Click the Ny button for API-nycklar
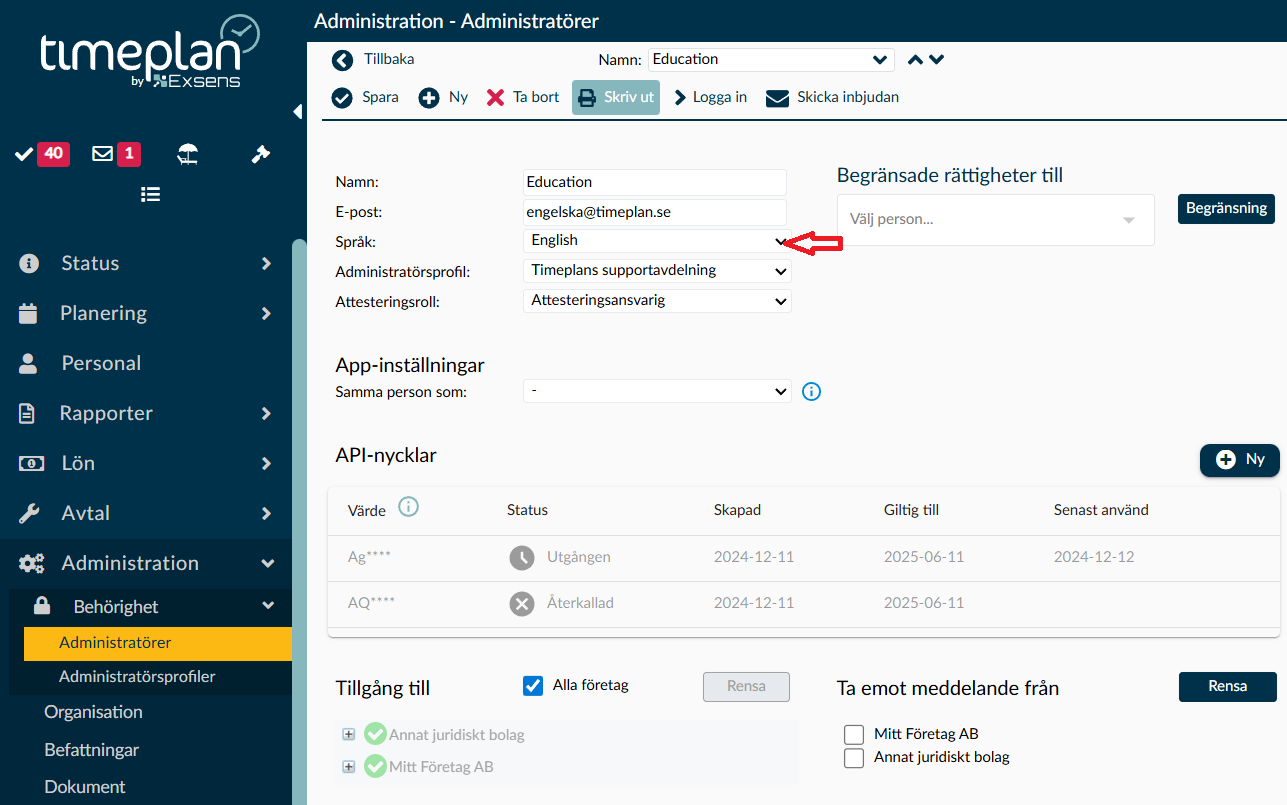Viewport: 1287px width, 805px height. (1240, 460)
